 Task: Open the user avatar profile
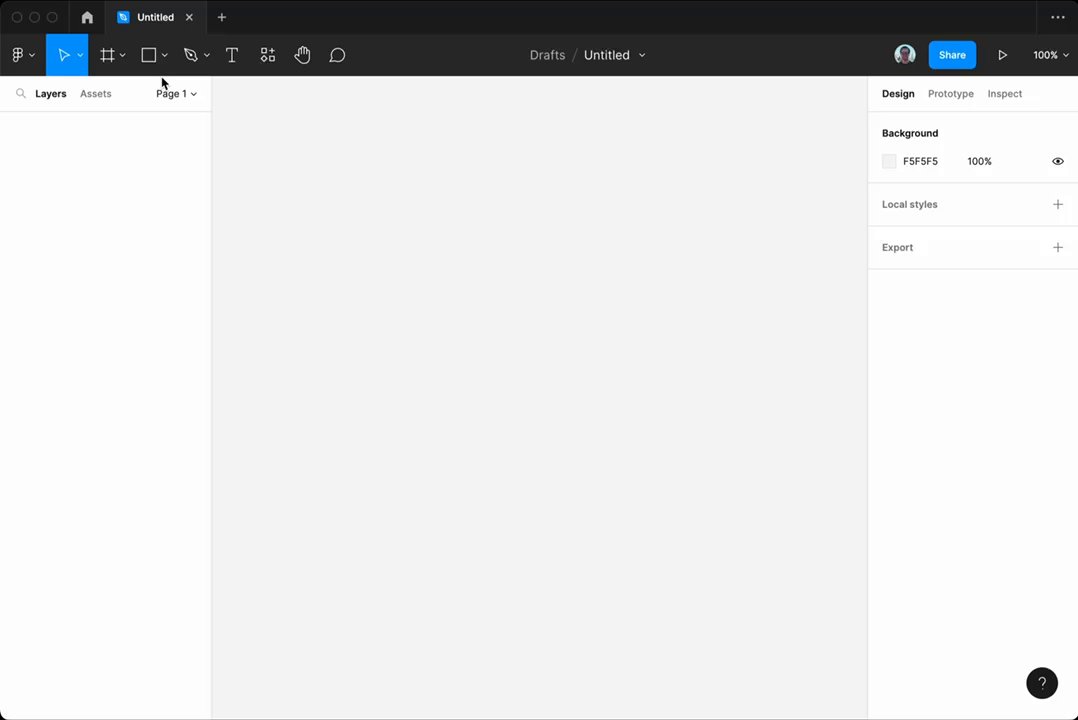pos(905,54)
